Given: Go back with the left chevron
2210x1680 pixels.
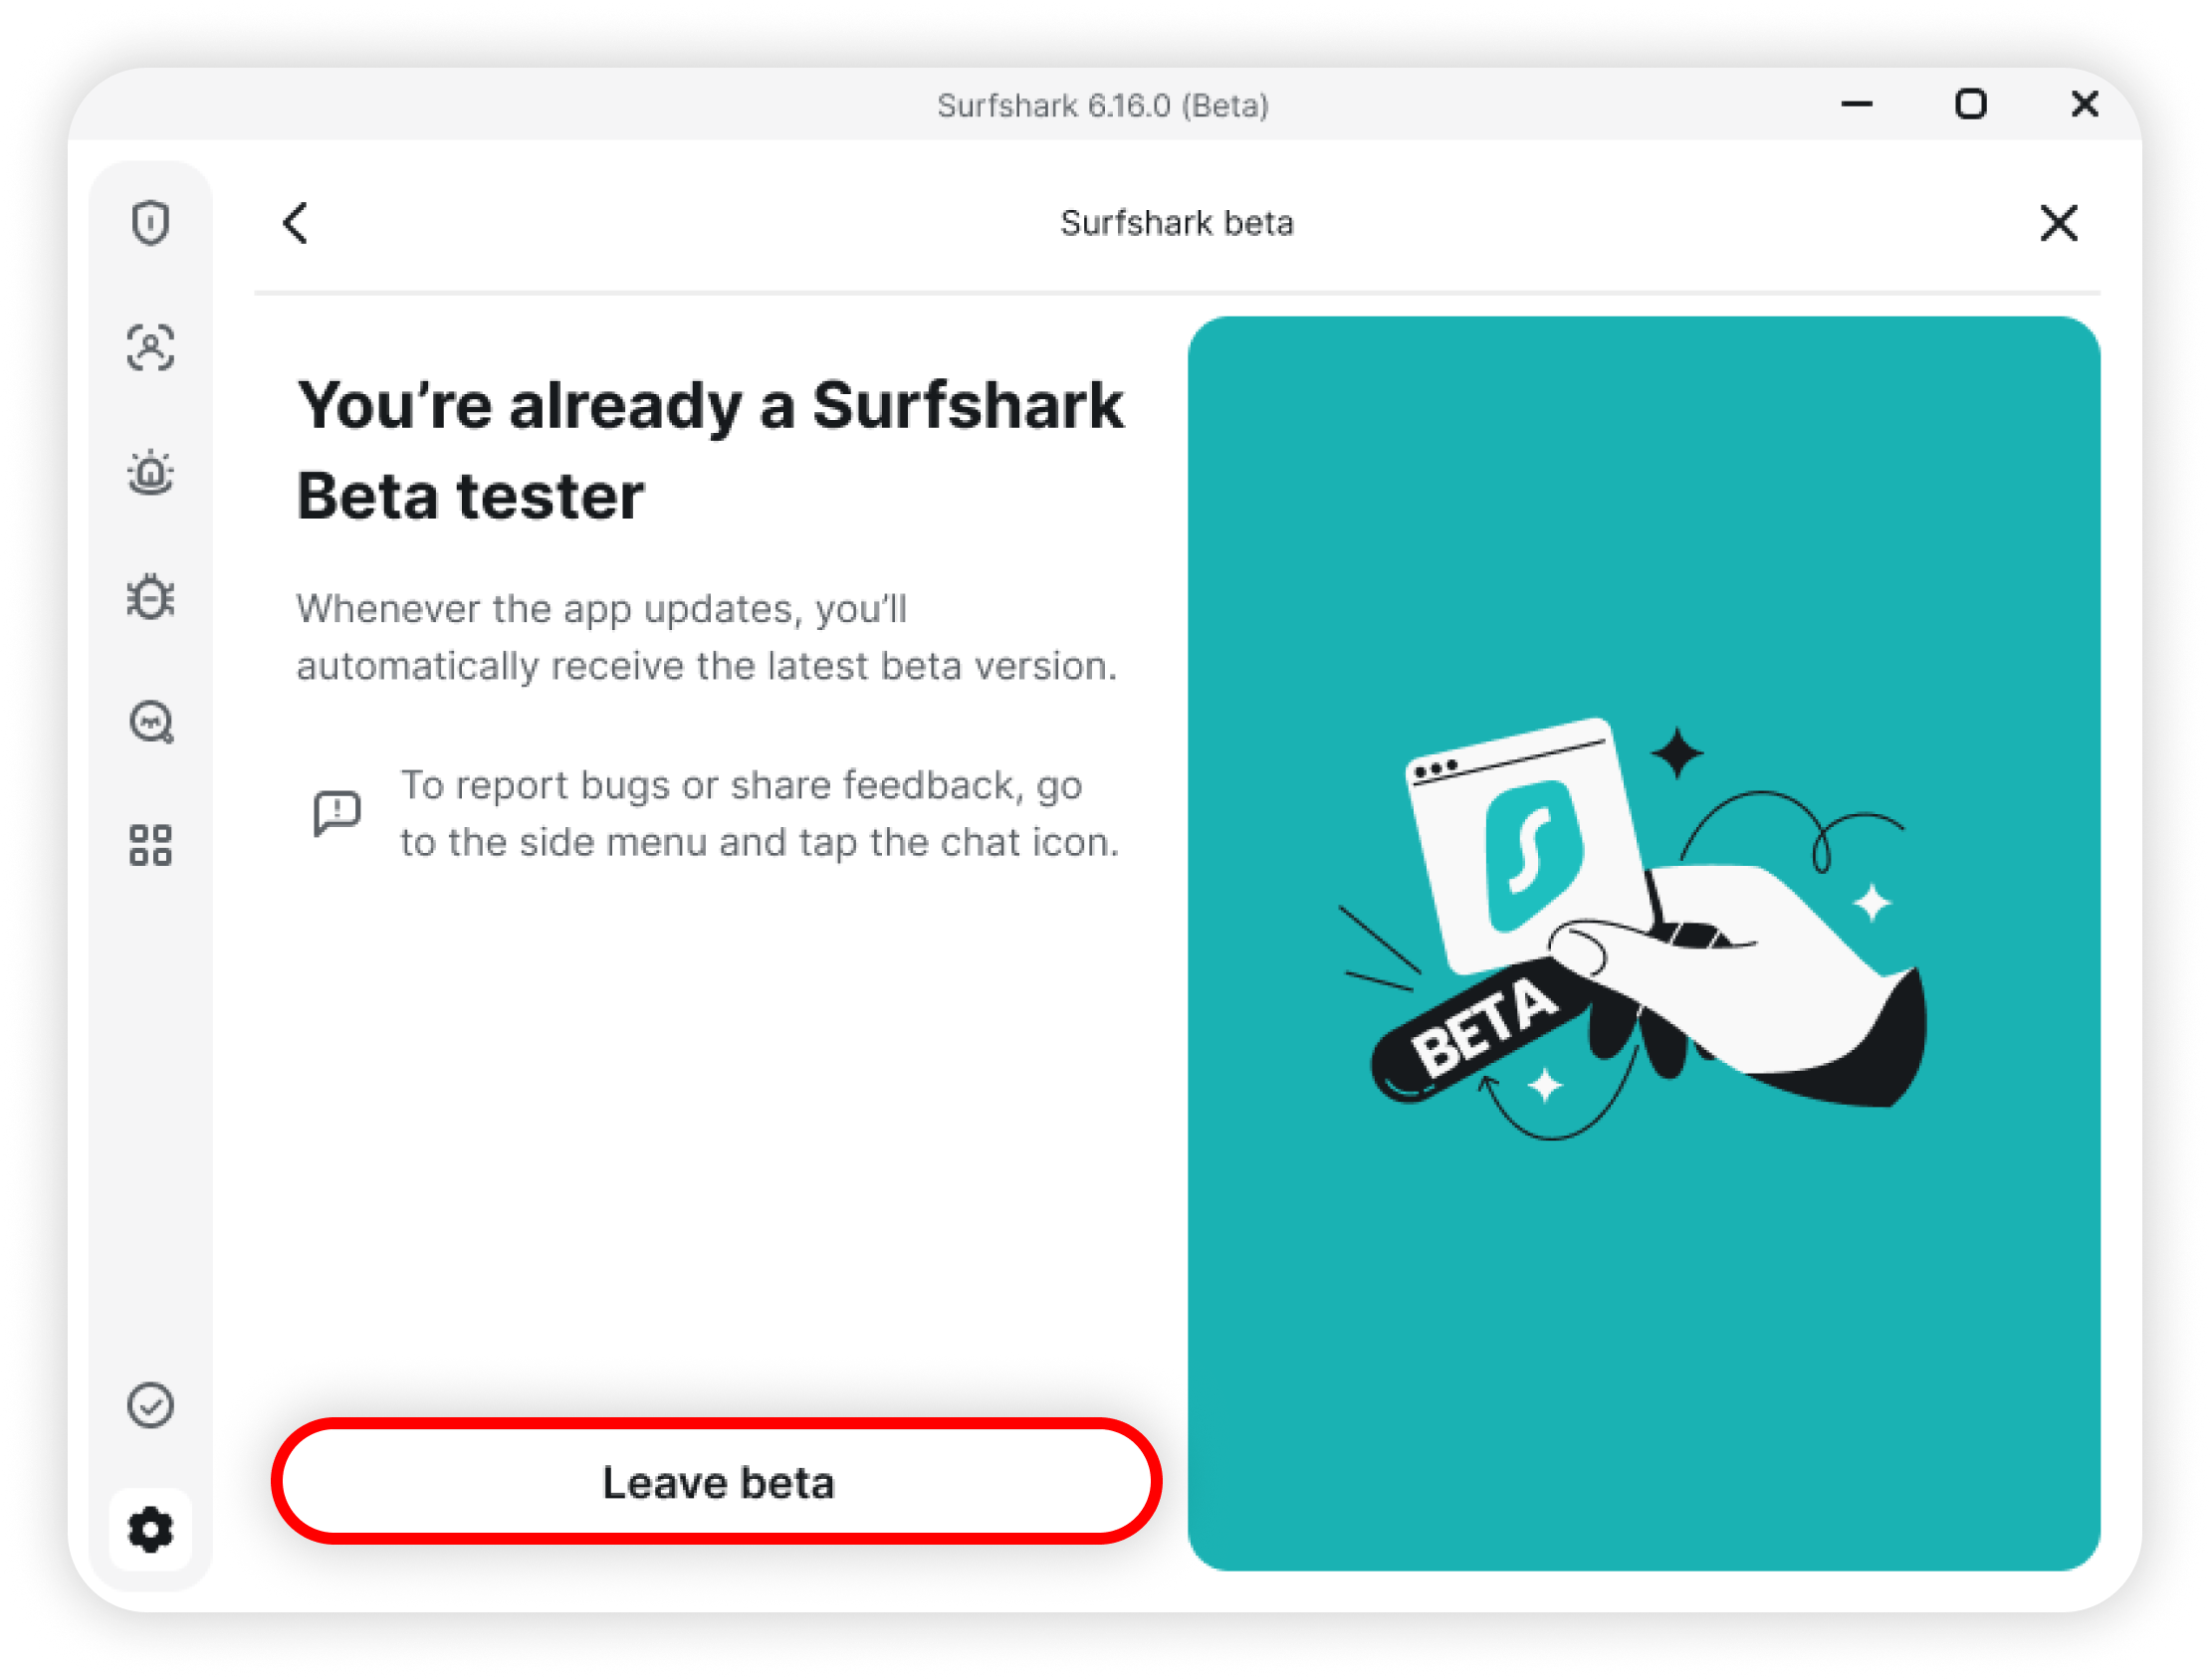Looking at the screenshot, I should point(295,223).
